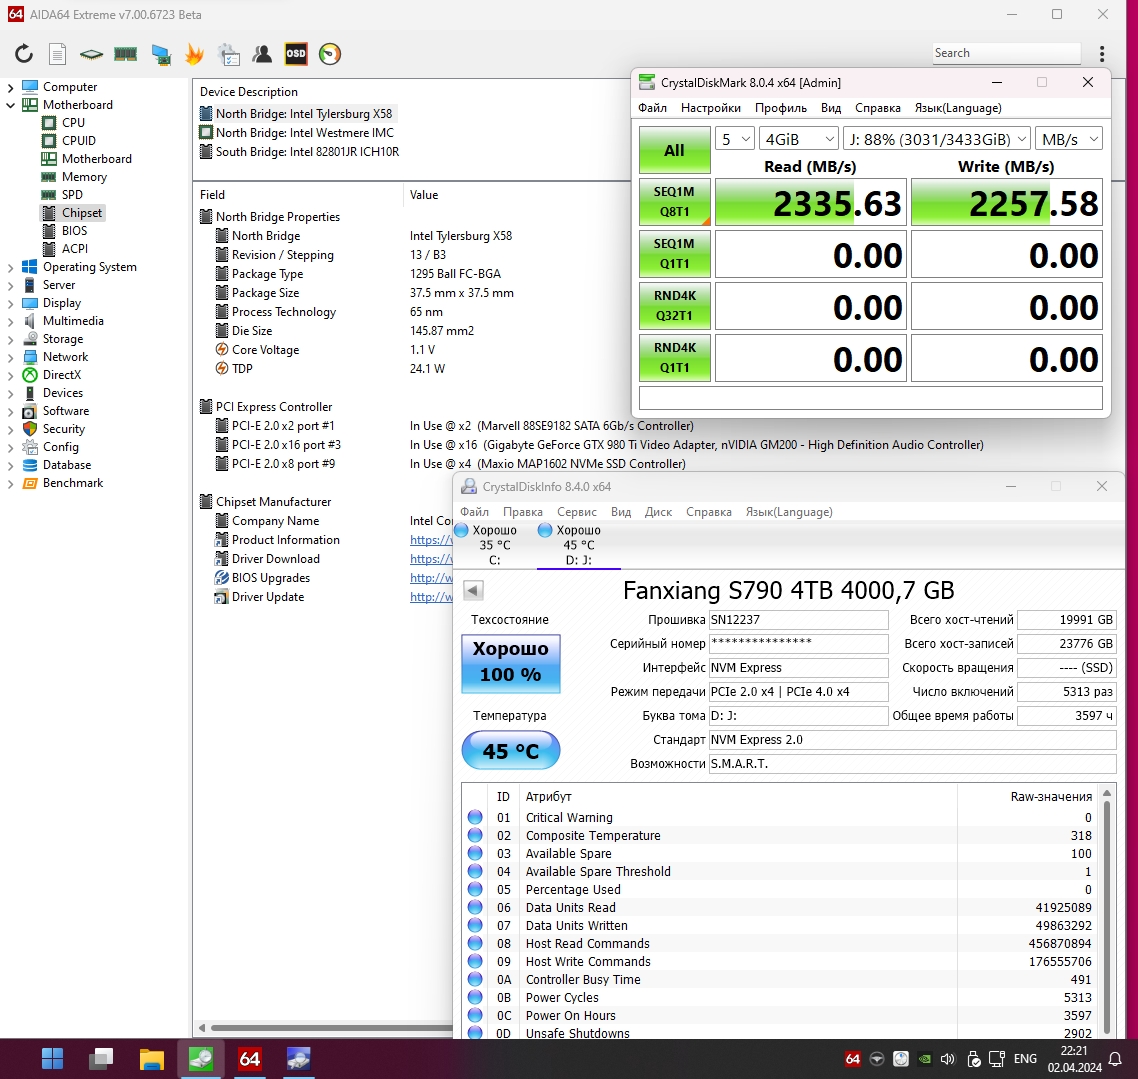
Task: Collapse the Motherboard tree node
Action: point(11,105)
